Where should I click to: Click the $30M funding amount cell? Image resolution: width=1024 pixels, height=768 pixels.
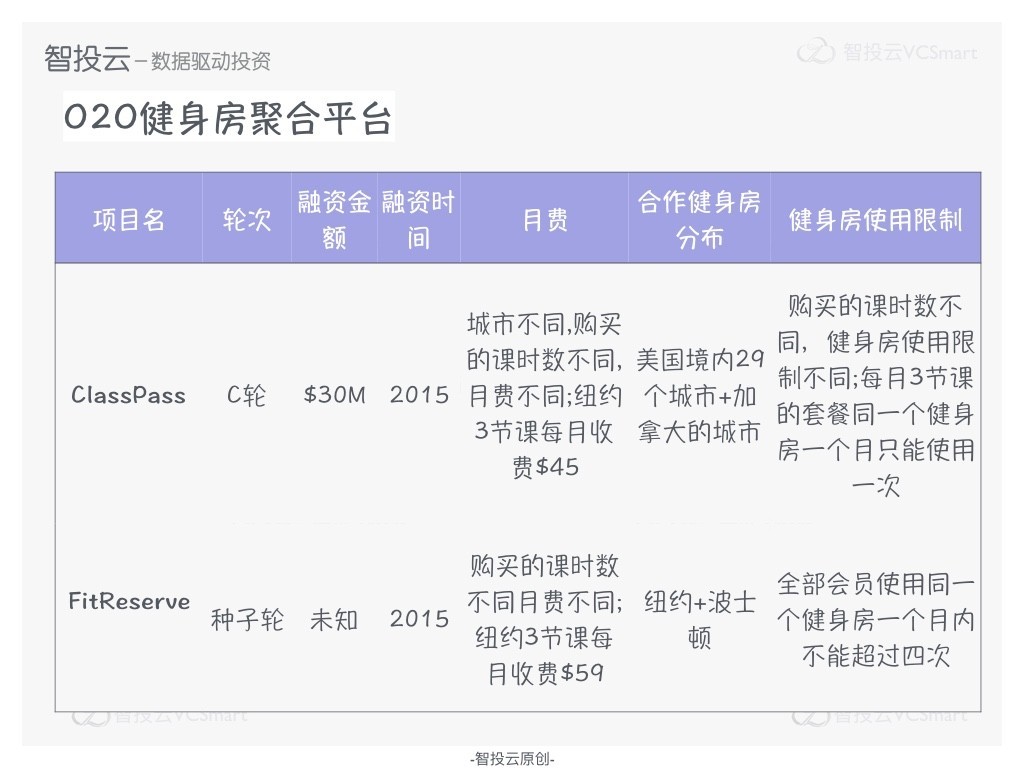pyautogui.click(x=334, y=394)
